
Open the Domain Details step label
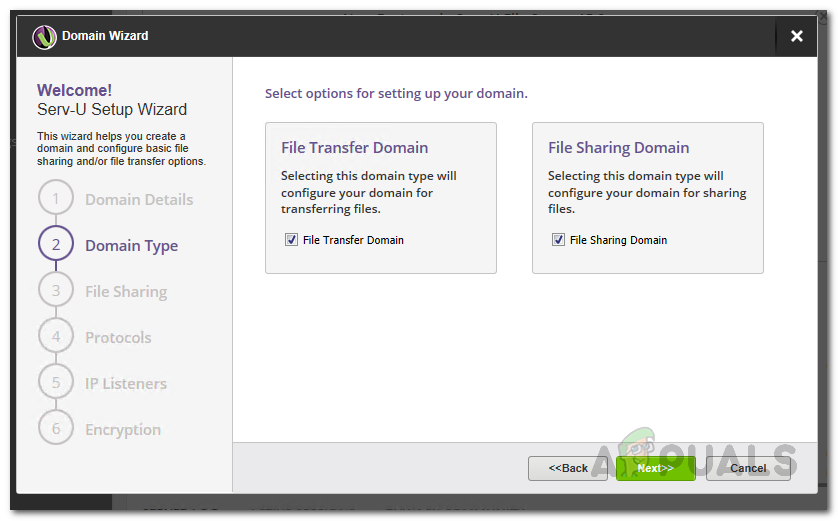[139, 199]
